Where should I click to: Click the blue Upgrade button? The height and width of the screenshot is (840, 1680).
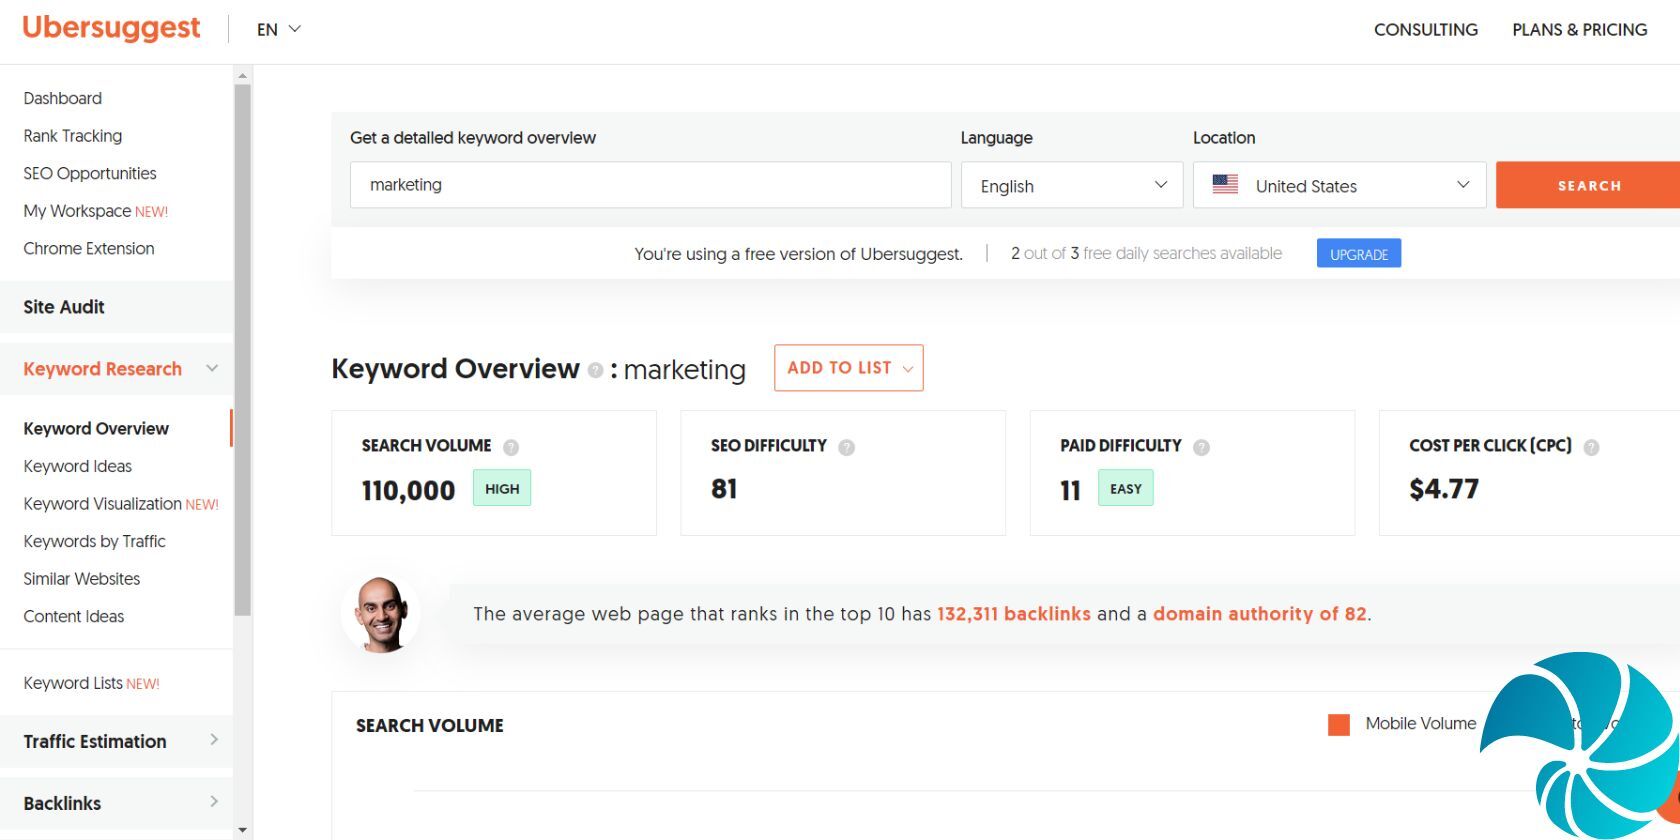(1358, 254)
